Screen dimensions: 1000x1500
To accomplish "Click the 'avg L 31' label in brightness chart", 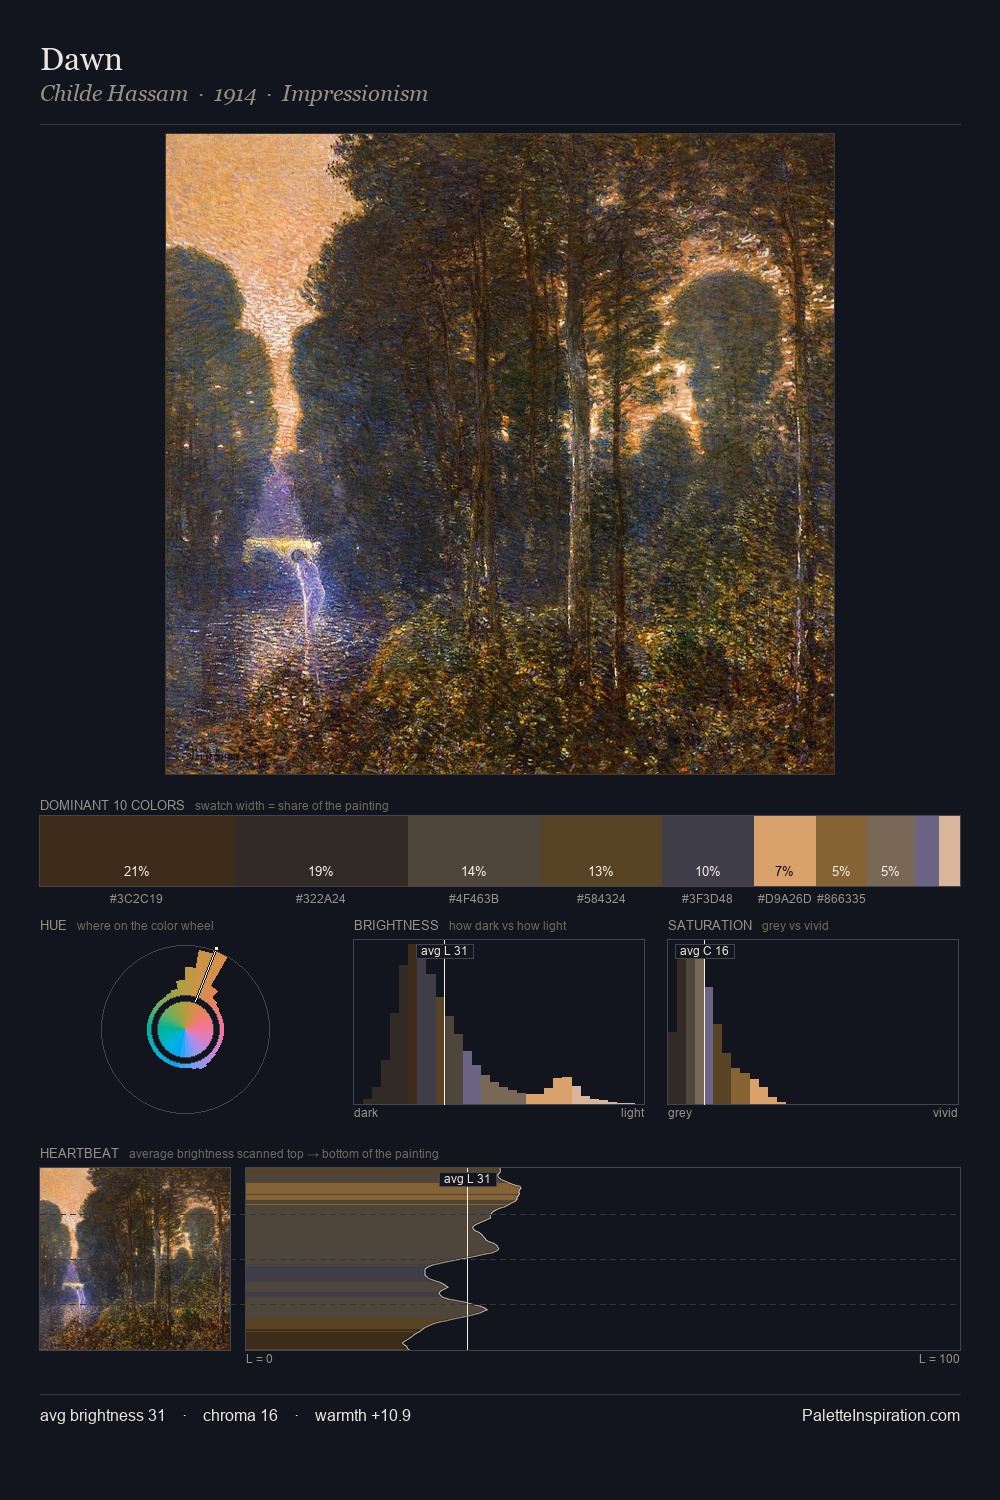I will (x=445, y=951).
